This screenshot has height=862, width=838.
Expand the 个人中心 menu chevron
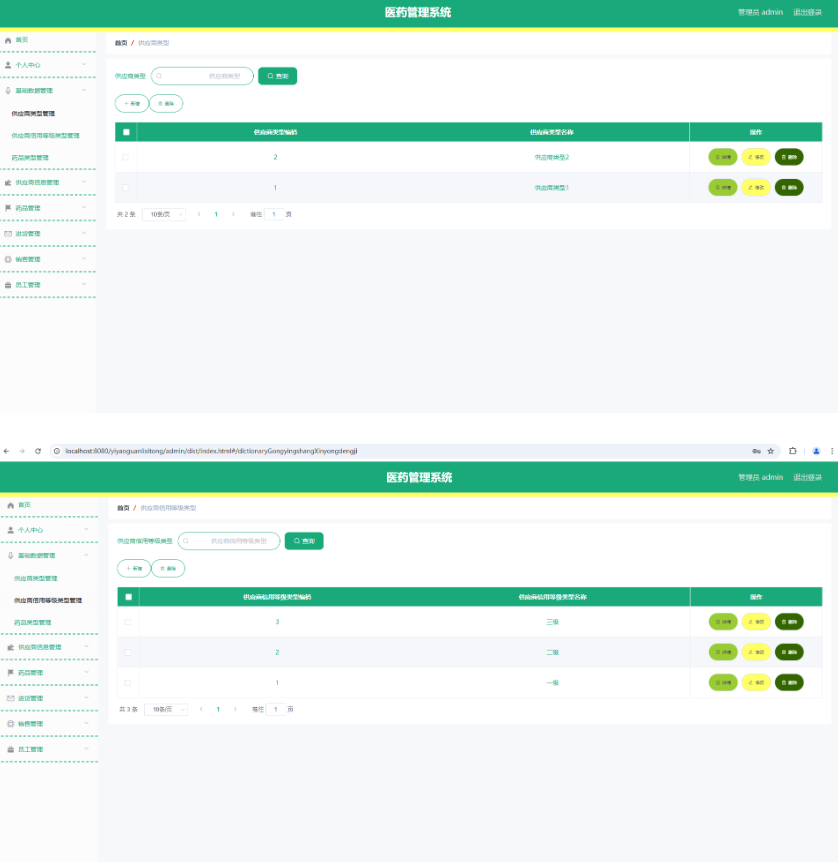pos(84,64)
